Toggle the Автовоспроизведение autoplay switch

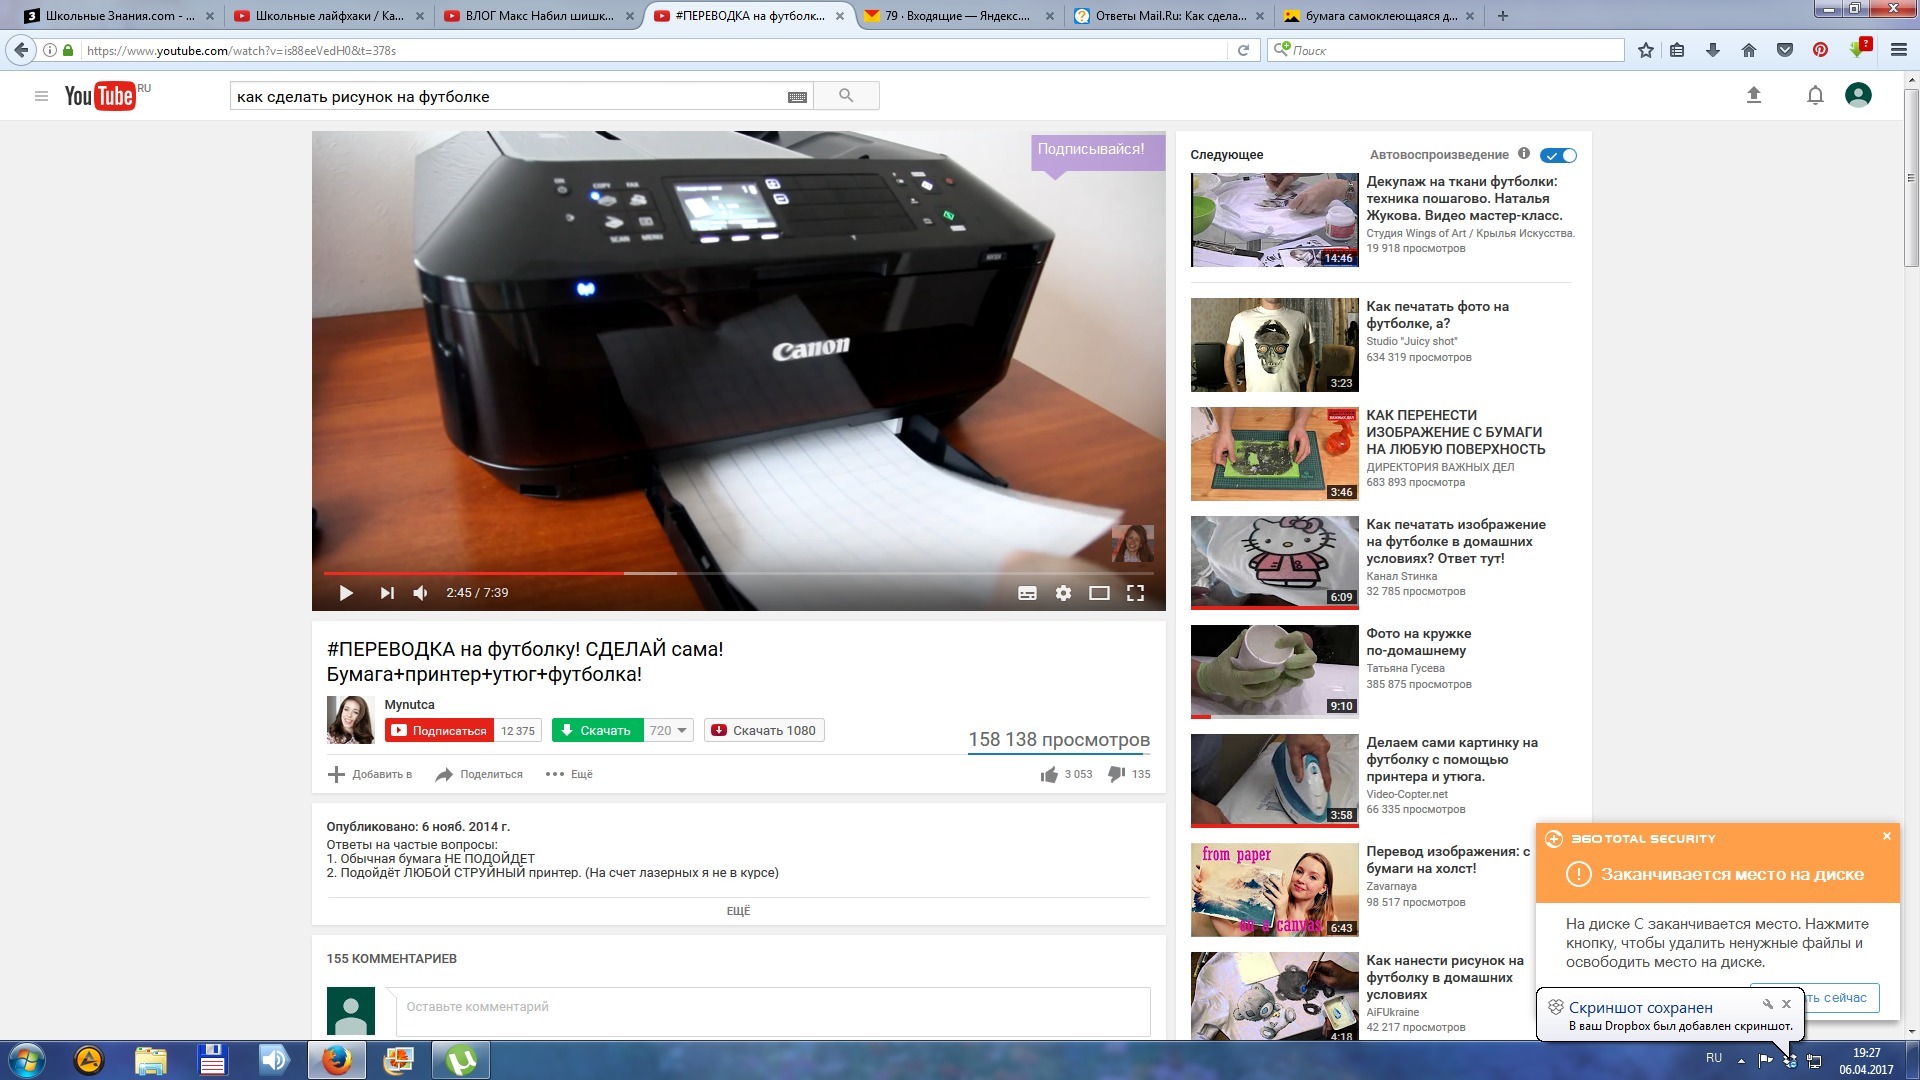[x=1558, y=155]
